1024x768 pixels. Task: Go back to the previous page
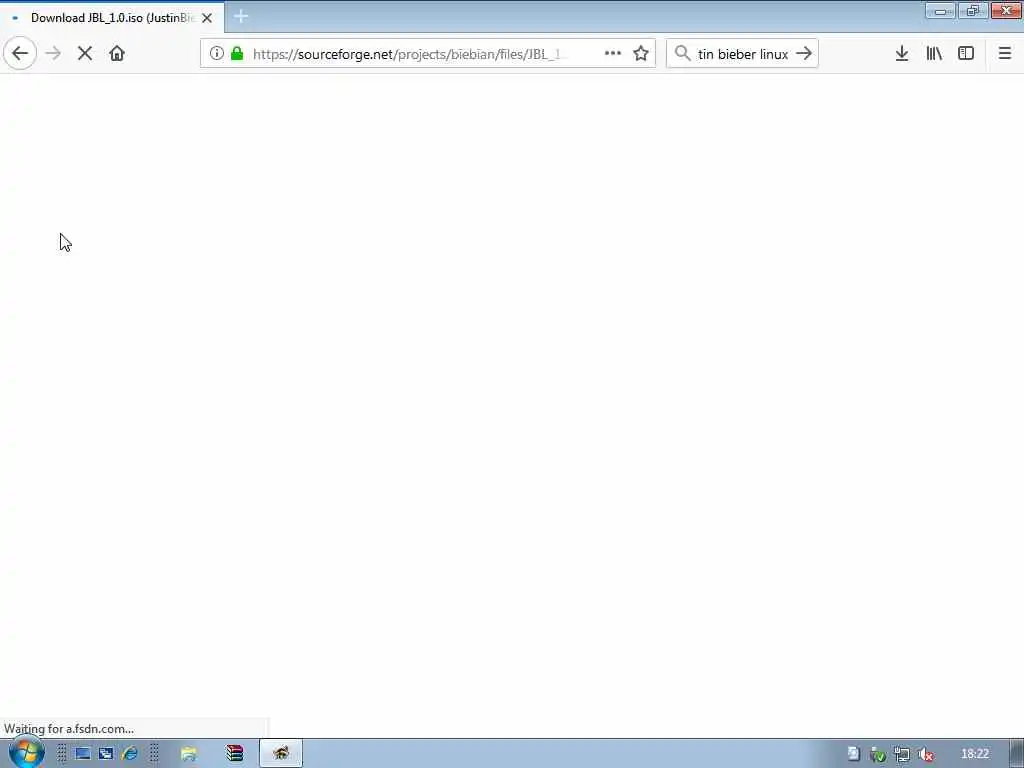tap(20, 54)
